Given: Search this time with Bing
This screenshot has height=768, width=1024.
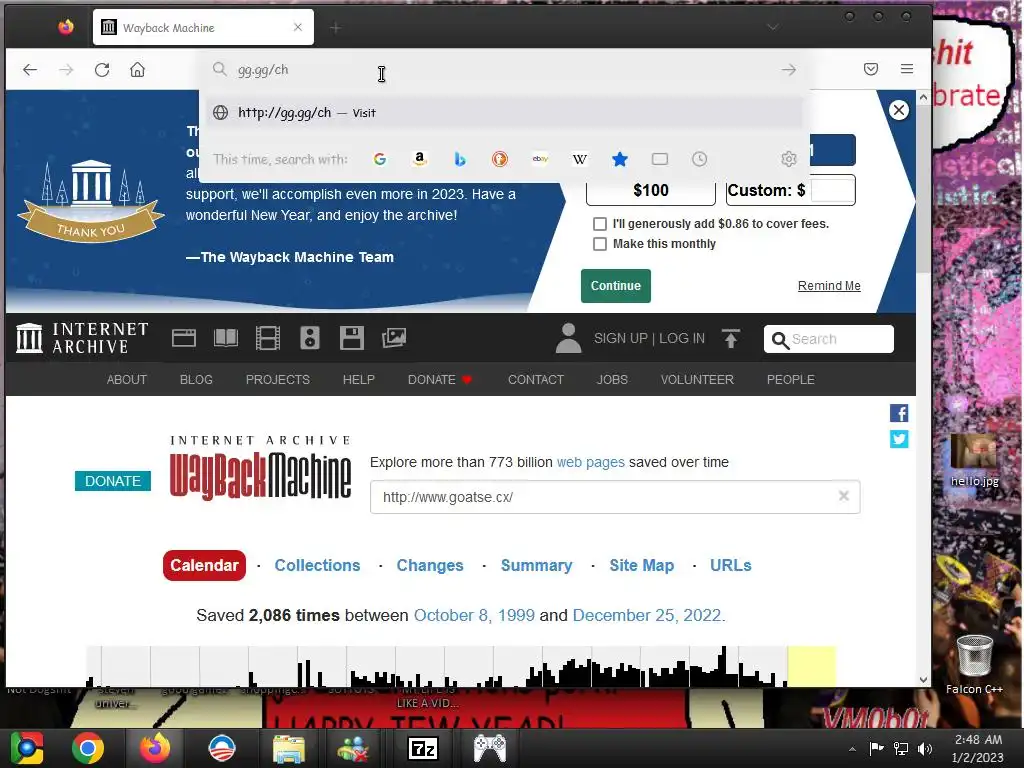Looking at the screenshot, I should click(x=460, y=159).
